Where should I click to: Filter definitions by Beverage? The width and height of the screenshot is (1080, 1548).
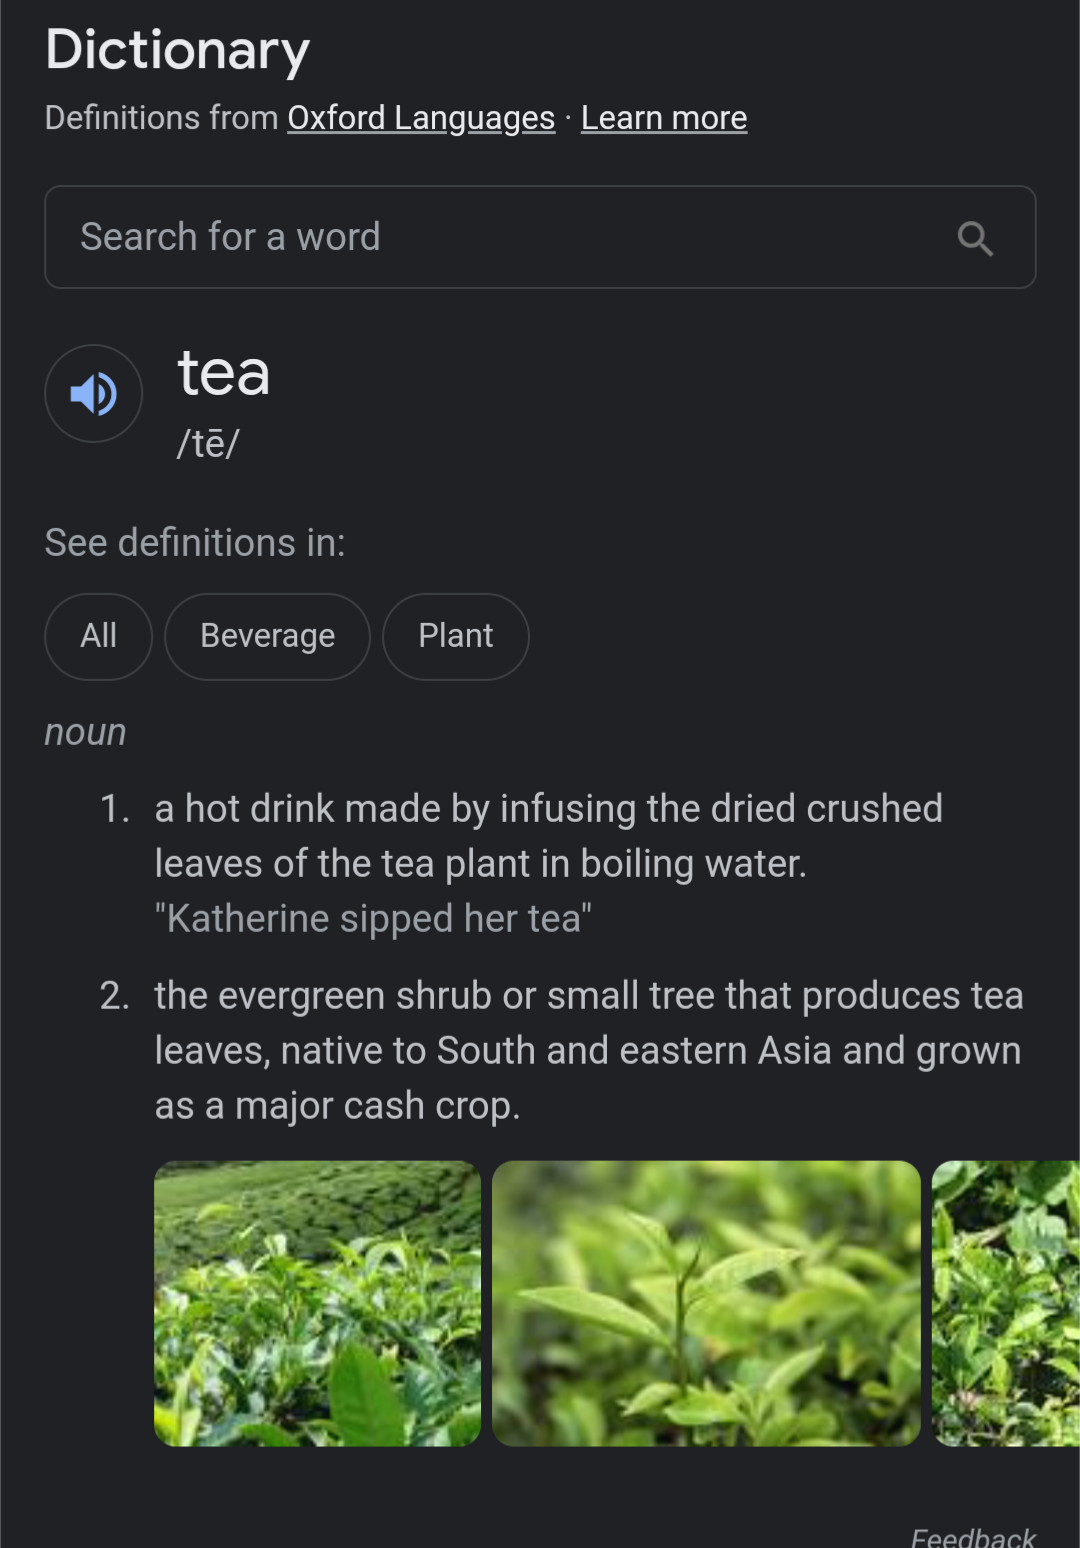[x=267, y=636]
